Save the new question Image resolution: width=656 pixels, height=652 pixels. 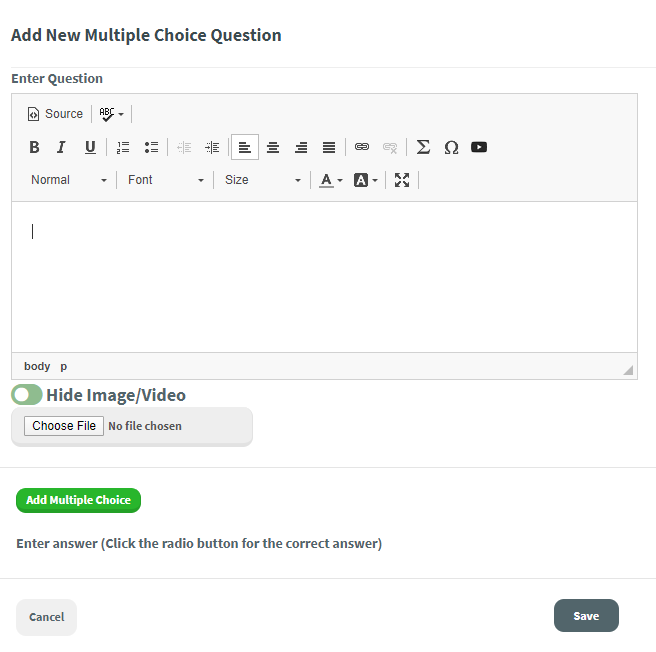[x=586, y=616]
